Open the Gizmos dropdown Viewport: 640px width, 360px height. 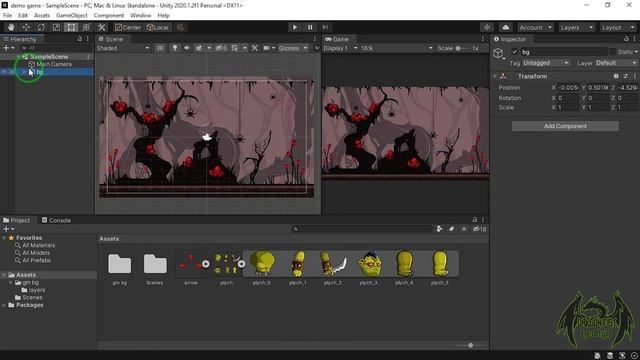[293, 48]
